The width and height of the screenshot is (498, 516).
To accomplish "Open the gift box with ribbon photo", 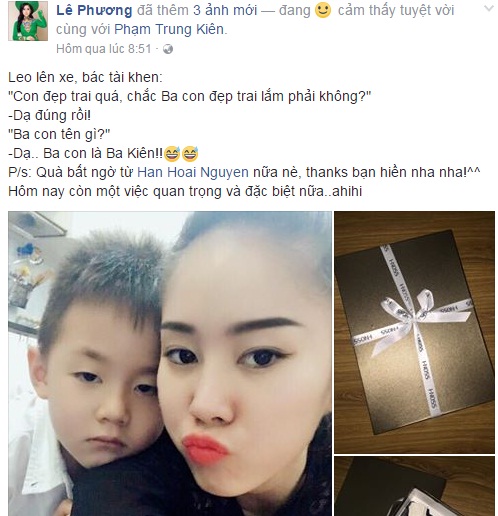I will point(414,332).
